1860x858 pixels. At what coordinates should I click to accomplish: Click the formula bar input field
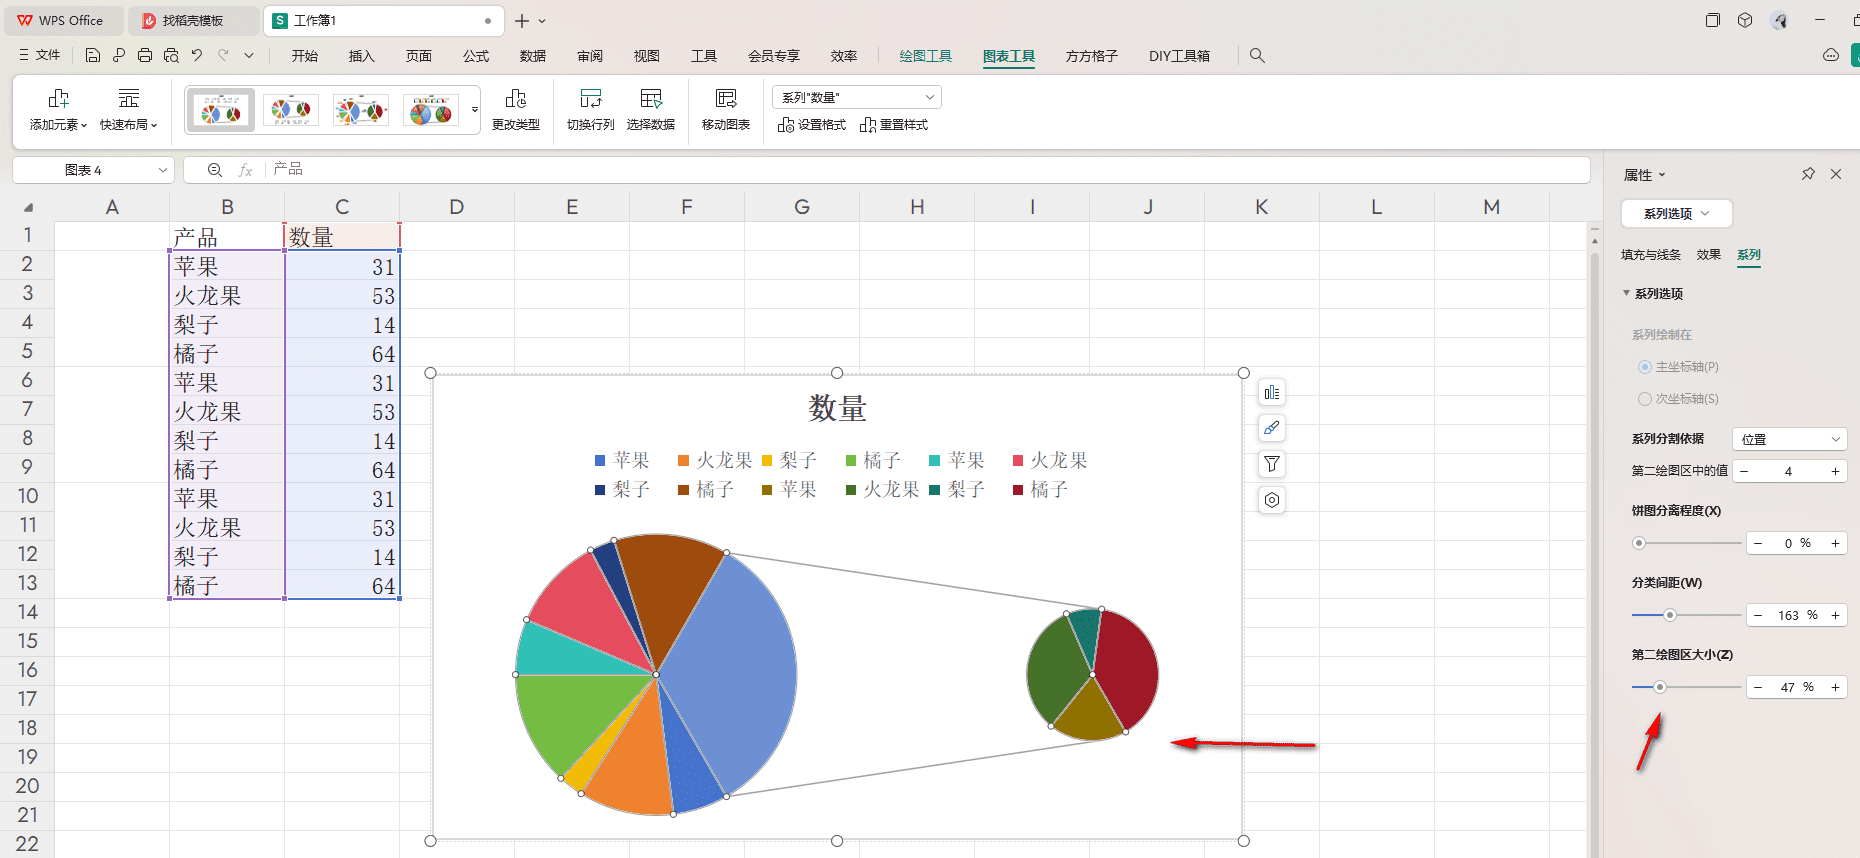click(929, 170)
